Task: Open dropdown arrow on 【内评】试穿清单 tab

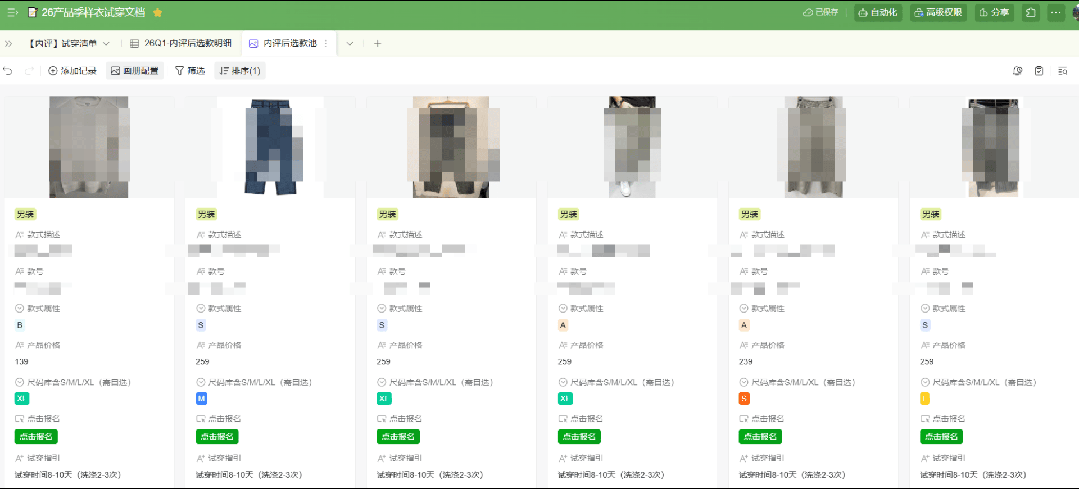Action: (106, 44)
